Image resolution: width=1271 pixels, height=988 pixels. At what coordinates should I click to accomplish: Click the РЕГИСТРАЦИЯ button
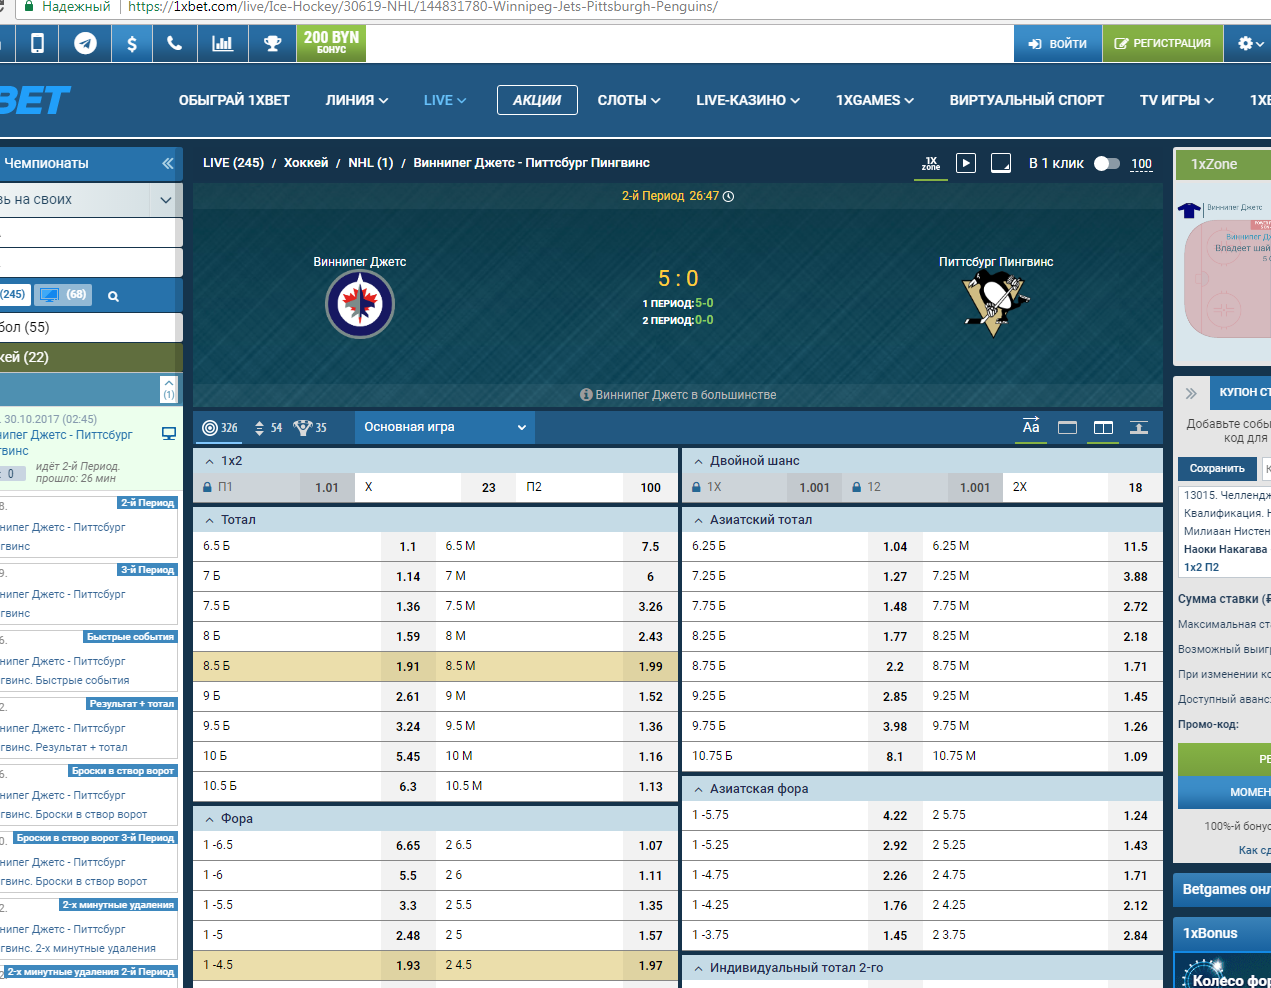click(1163, 43)
